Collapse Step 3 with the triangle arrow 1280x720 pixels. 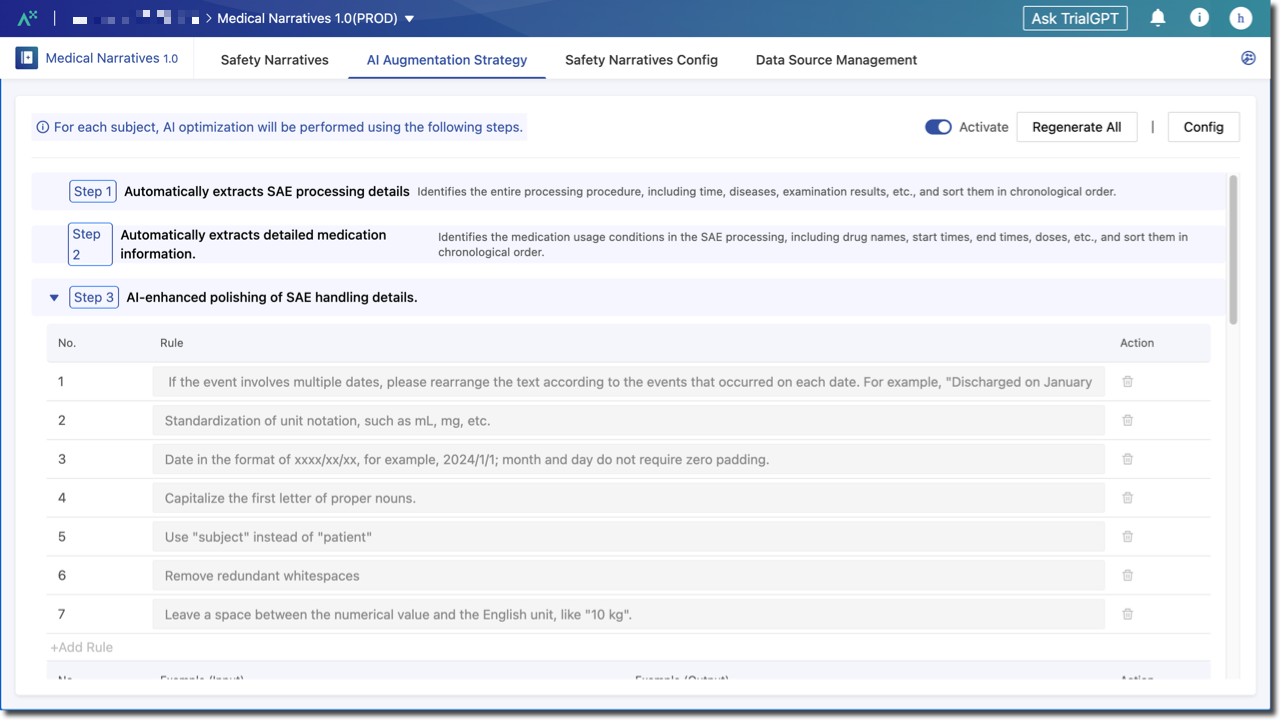click(x=54, y=297)
